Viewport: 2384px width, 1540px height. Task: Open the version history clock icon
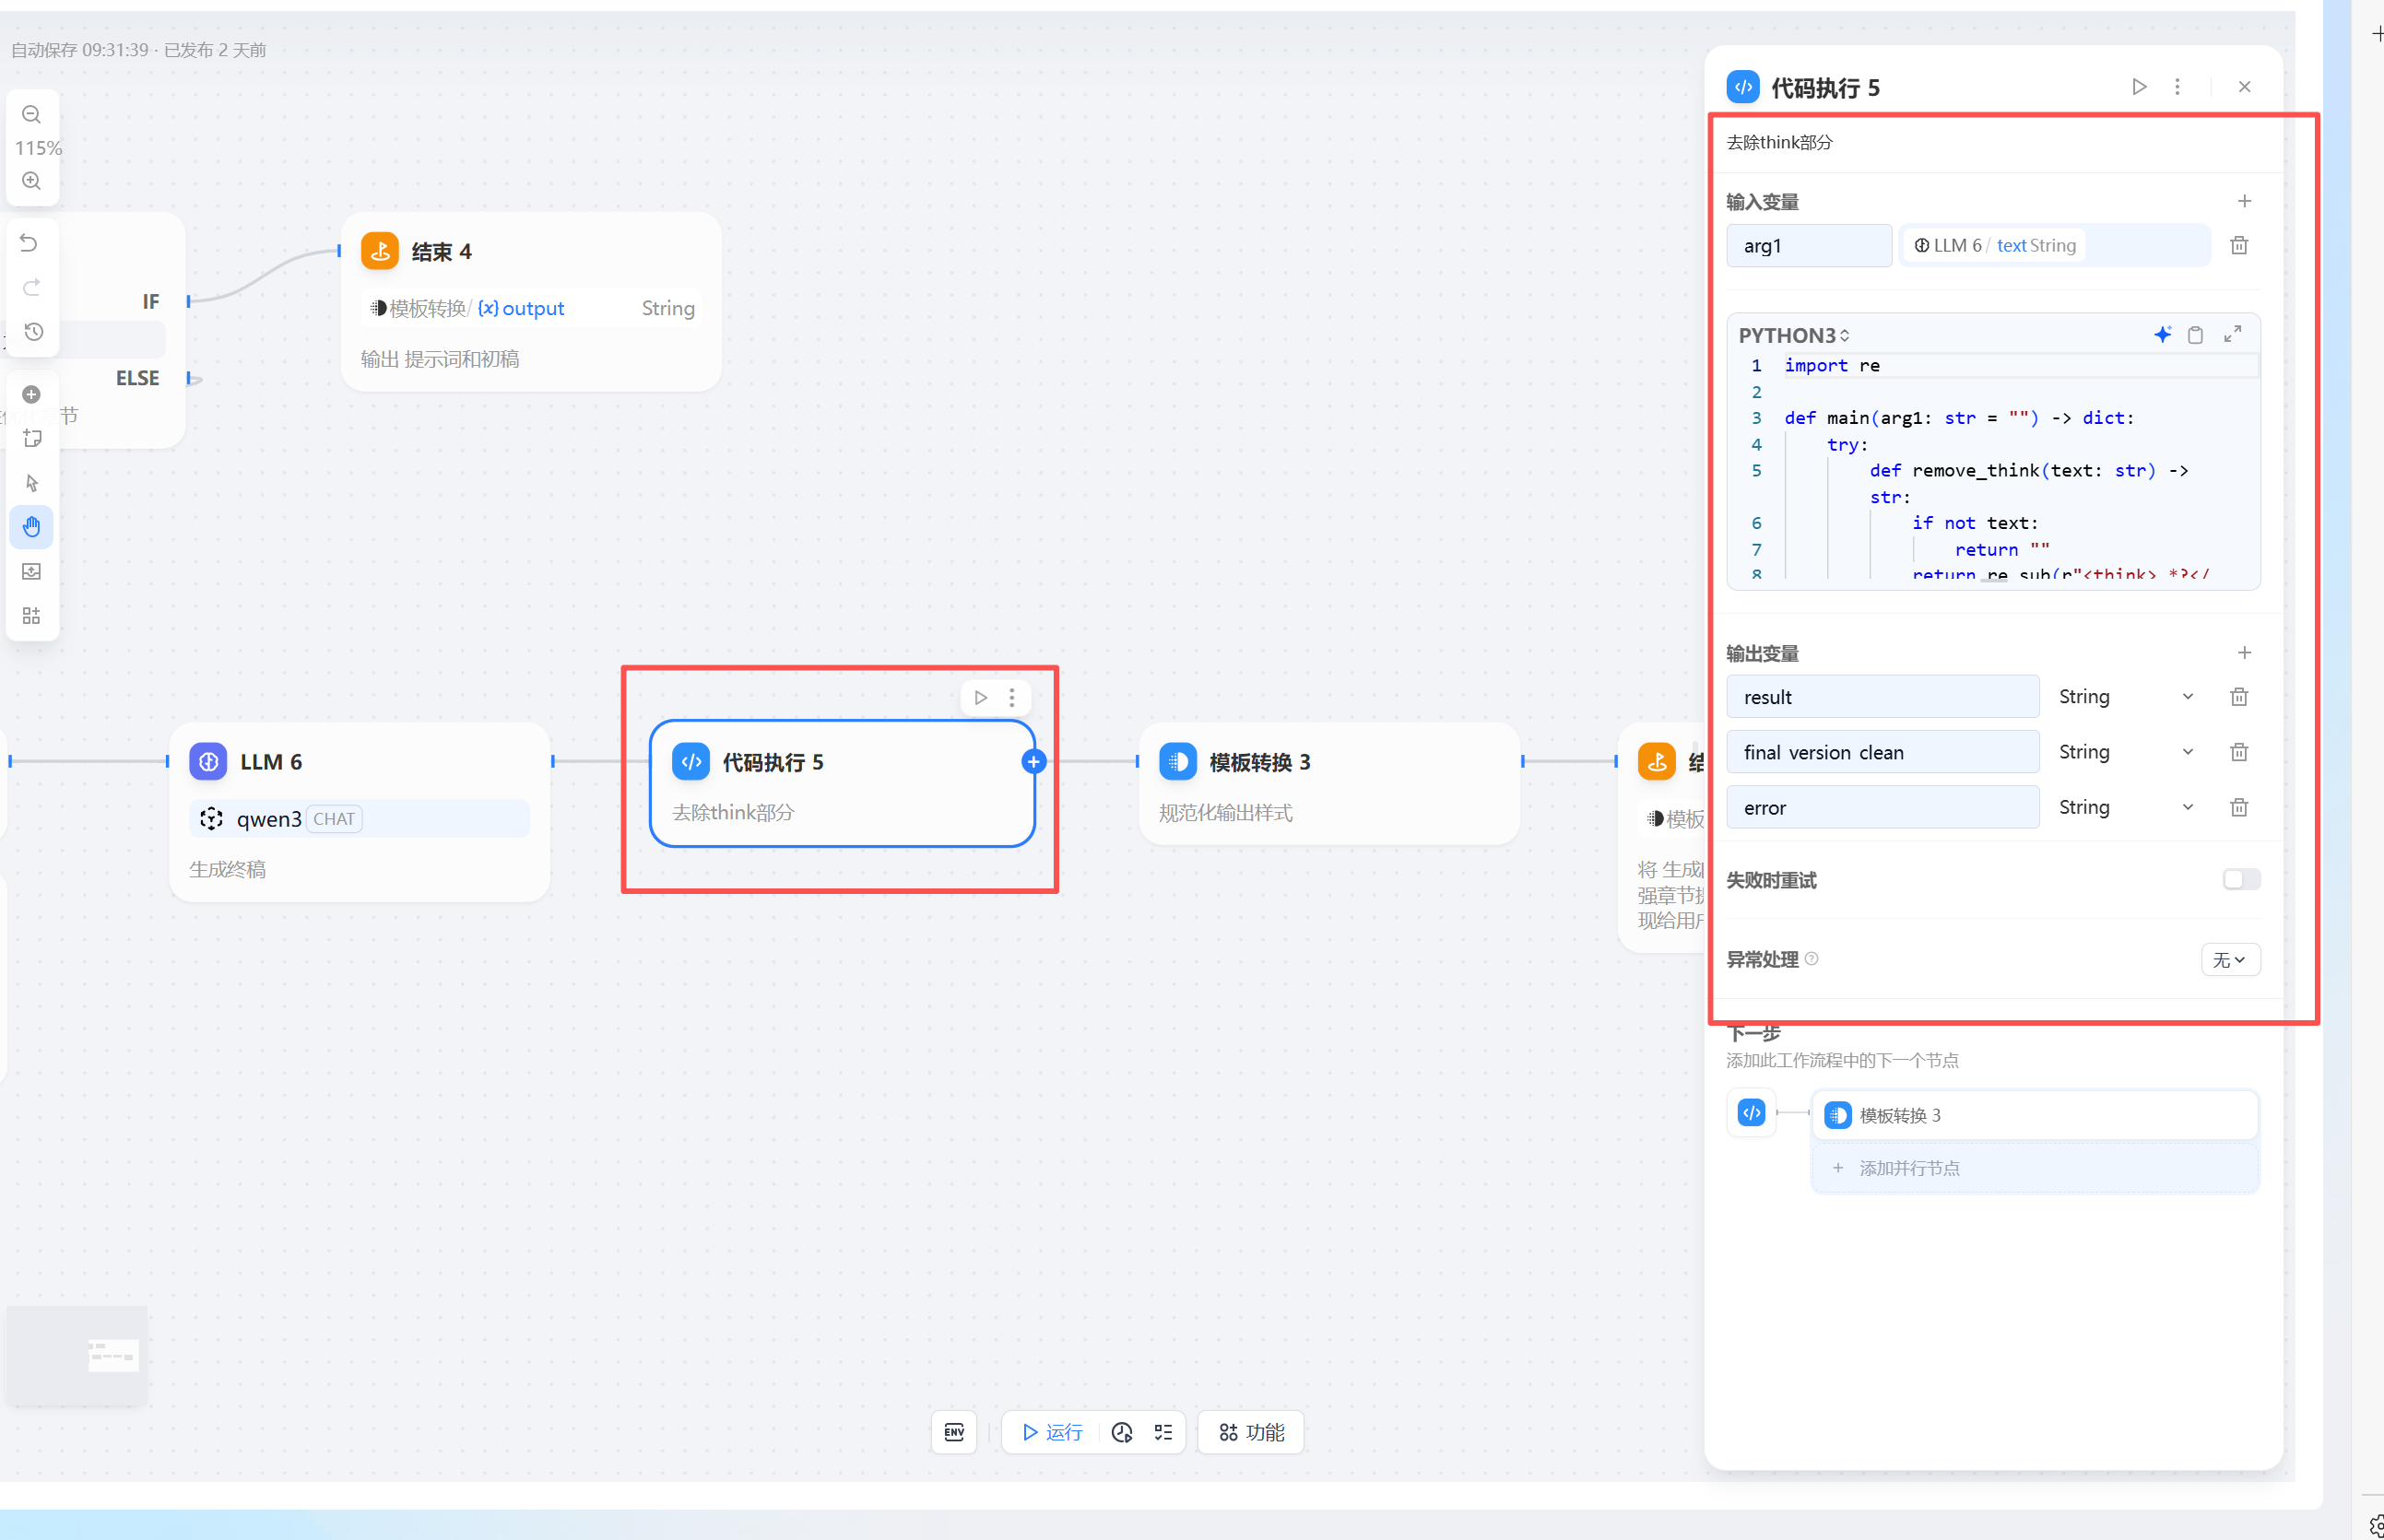point(33,332)
